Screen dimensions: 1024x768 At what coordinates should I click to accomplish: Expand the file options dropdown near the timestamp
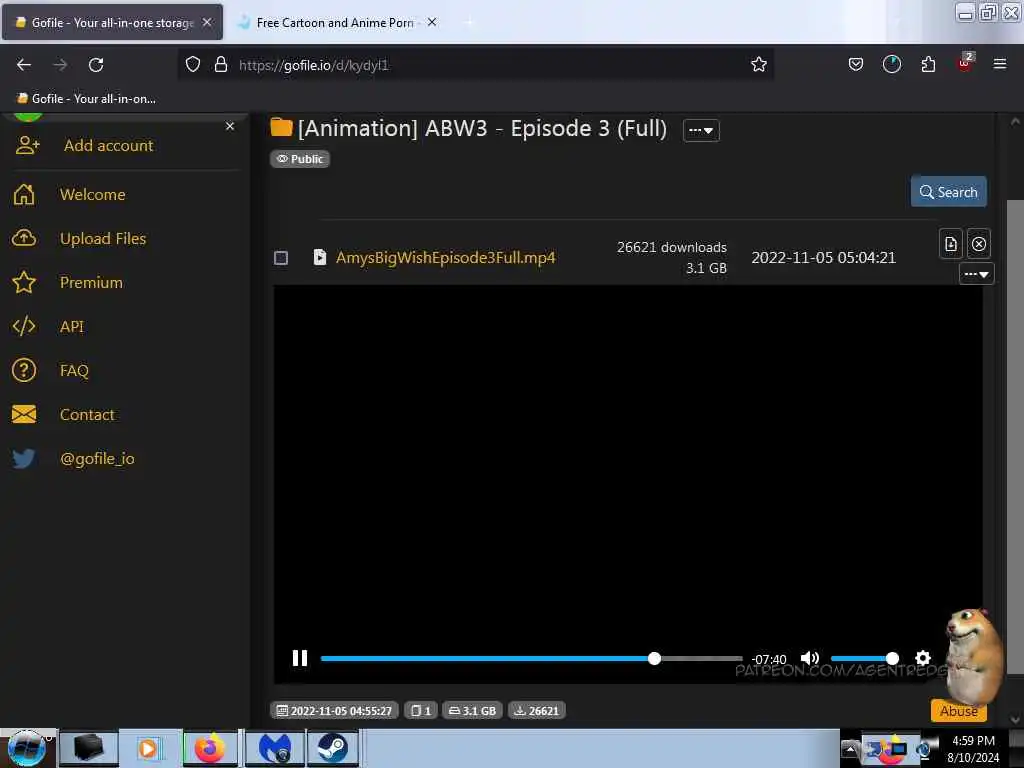tap(976, 274)
